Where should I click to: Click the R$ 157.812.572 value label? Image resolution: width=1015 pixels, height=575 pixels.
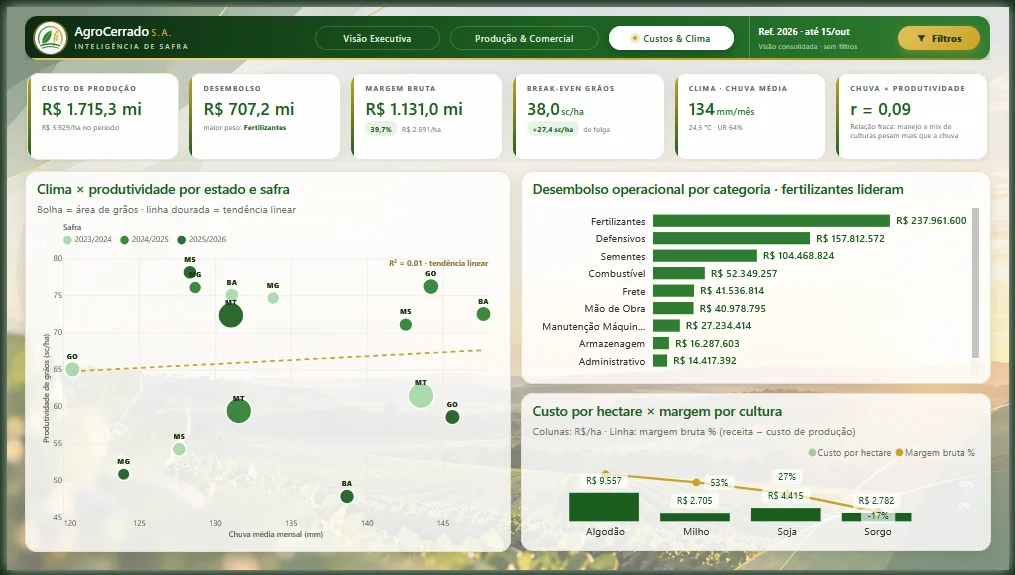click(850, 238)
